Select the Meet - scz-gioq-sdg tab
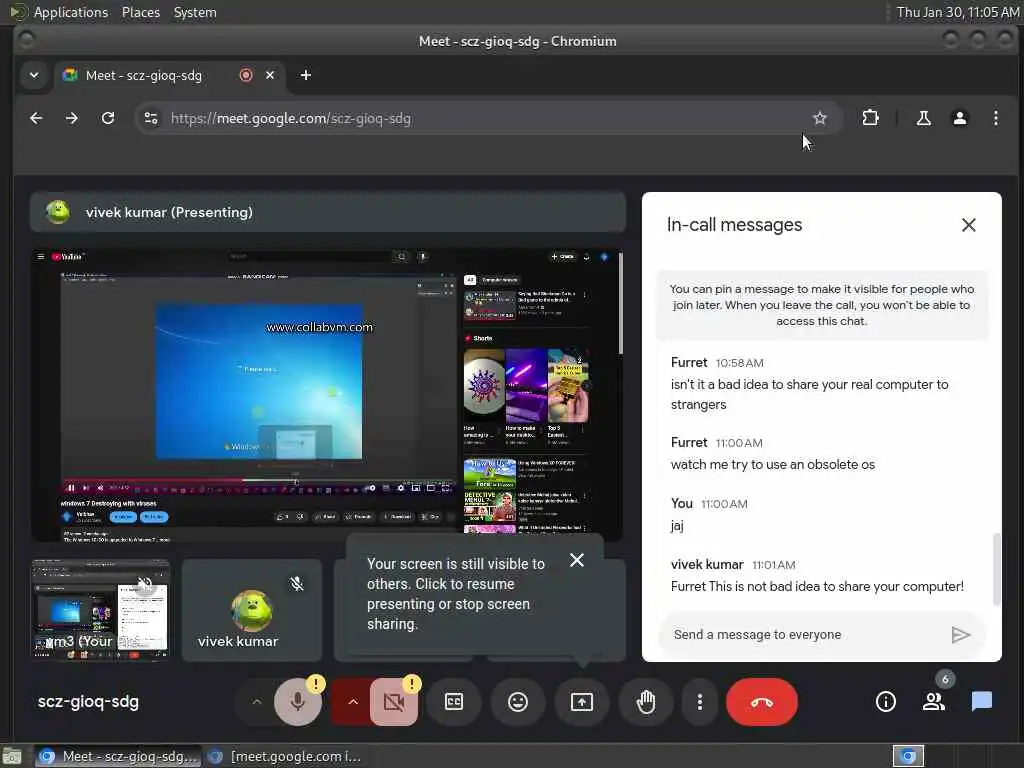 tap(144, 75)
